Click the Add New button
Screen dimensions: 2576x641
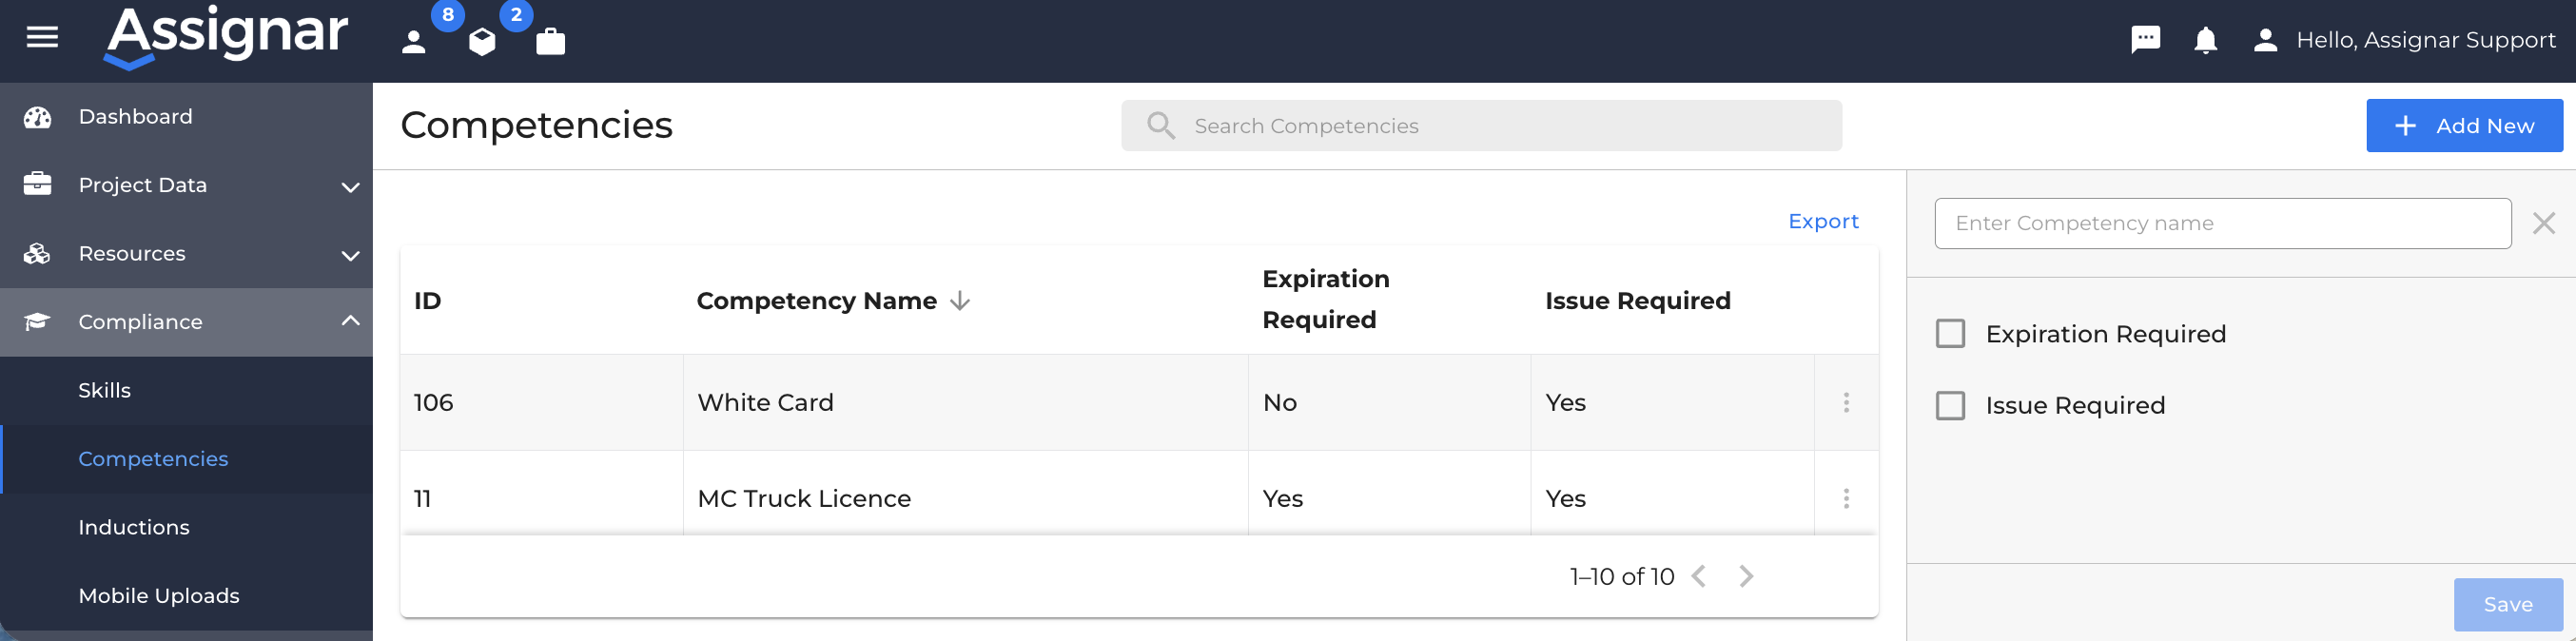2464,125
